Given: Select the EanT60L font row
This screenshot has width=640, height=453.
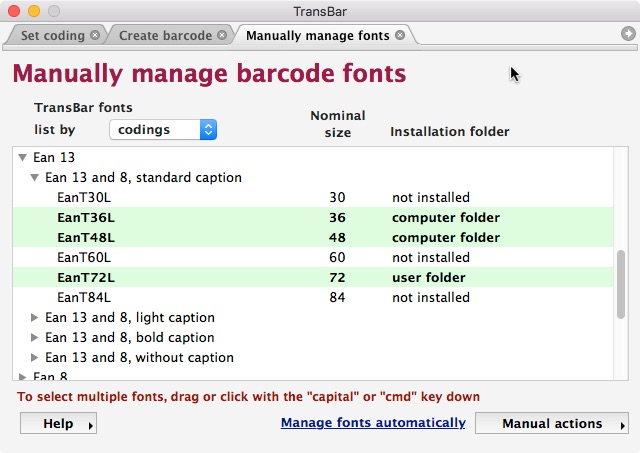Looking at the screenshot, I should coord(313,257).
